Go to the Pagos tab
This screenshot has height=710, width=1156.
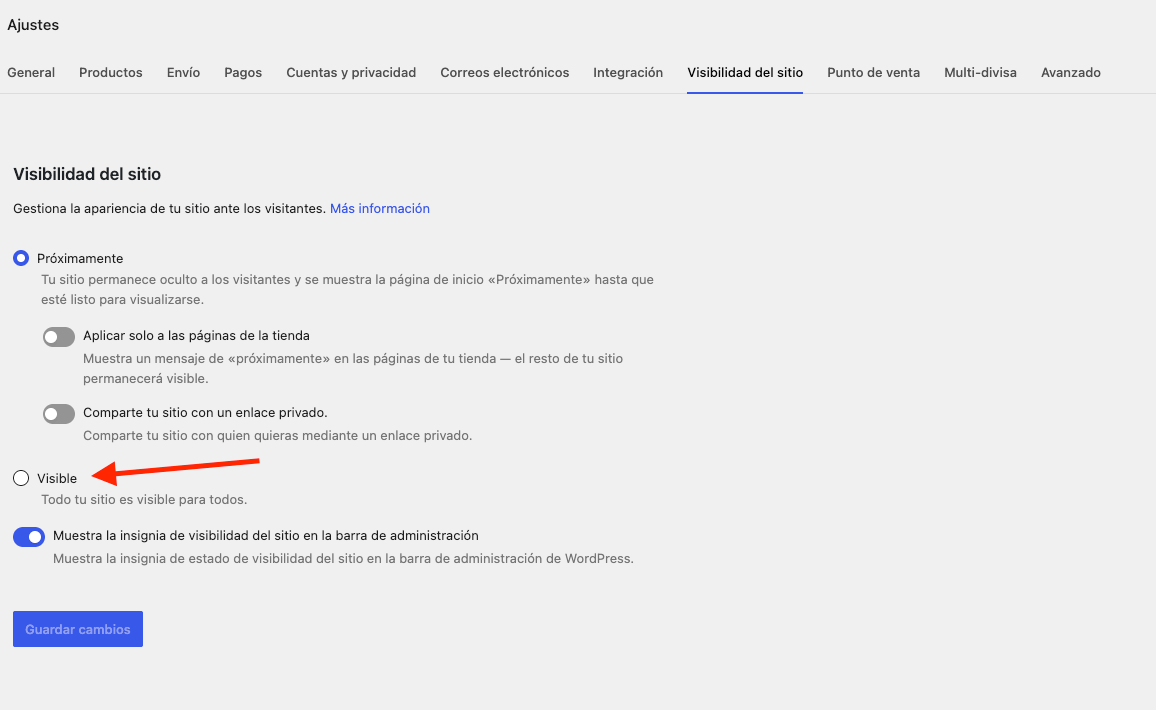[243, 72]
